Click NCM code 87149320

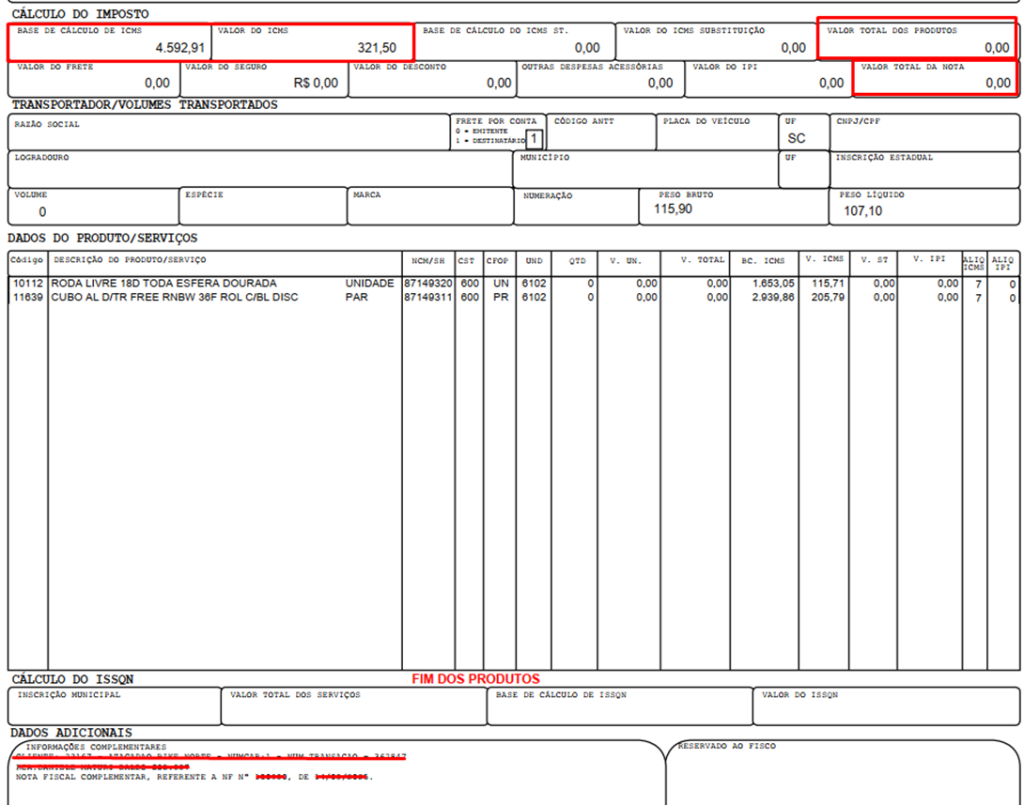(x=428, y=283)
